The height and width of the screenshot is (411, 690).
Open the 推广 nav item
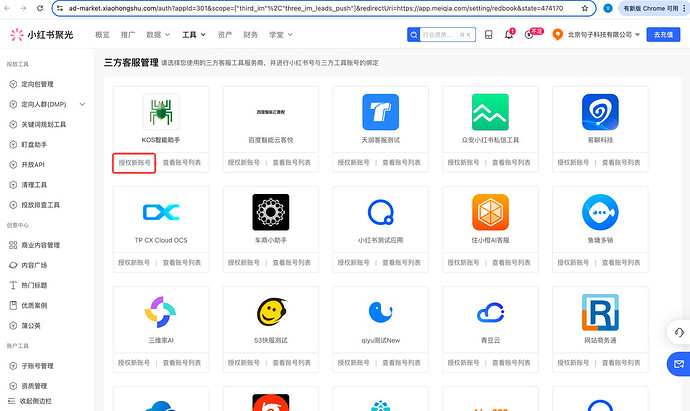(128, 34)
